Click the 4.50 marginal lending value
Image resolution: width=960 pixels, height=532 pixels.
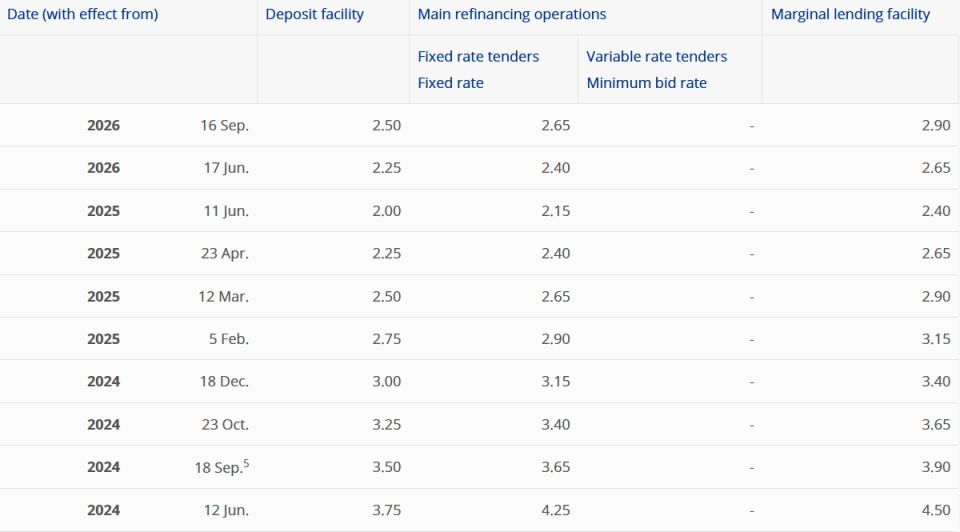click(936, 510)
